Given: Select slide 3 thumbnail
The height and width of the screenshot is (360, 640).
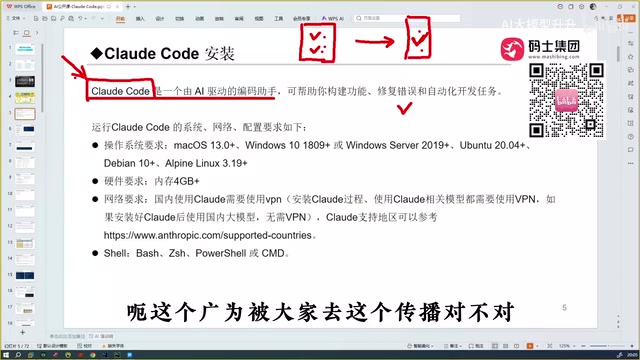Looking at the screenshot, I should tap(25, 81).
